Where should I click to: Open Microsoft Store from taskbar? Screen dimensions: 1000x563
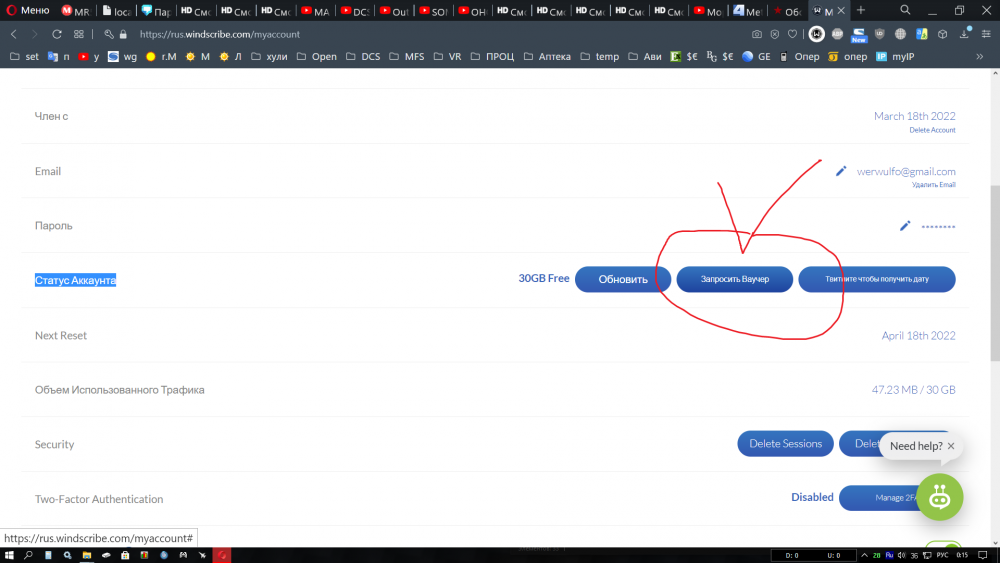(x=125, y=555)
